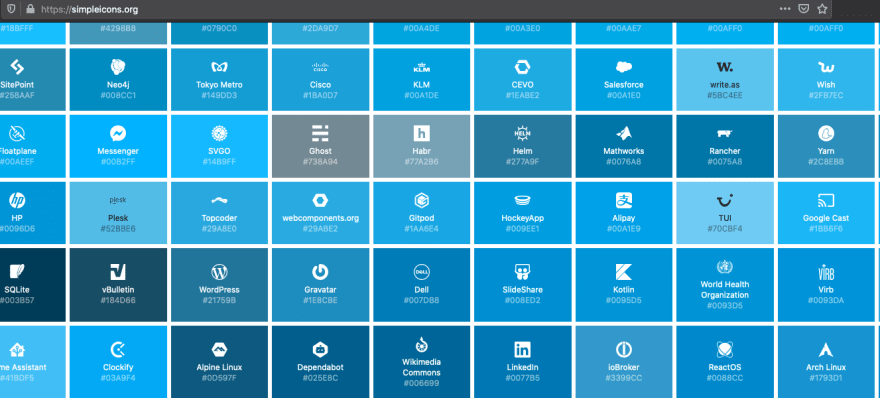Select the Tokyo Metro logo icon
The width and height of the screenshot is (880, 398).
(219, 67)
